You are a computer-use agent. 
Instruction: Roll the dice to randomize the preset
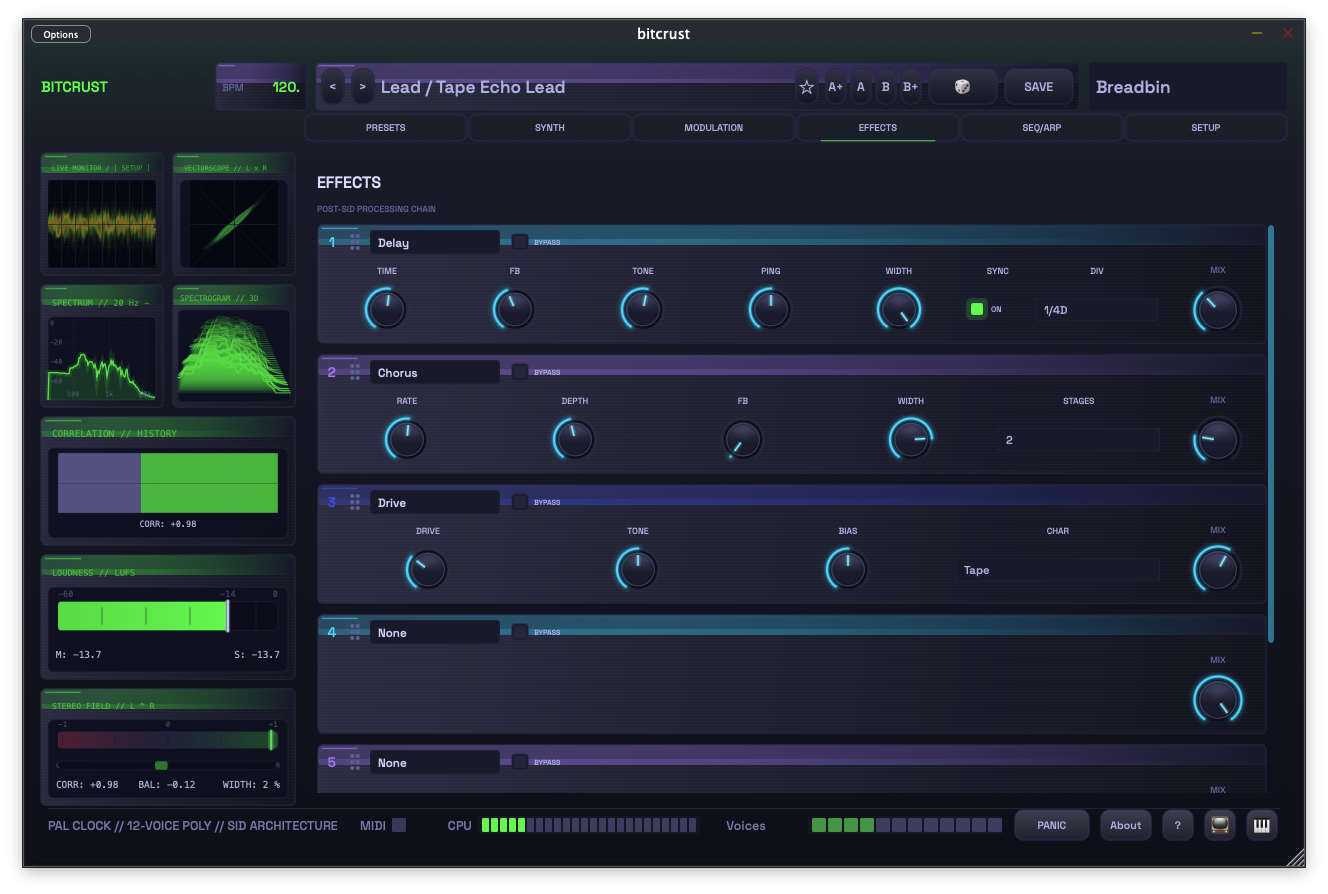click(962, 87)
